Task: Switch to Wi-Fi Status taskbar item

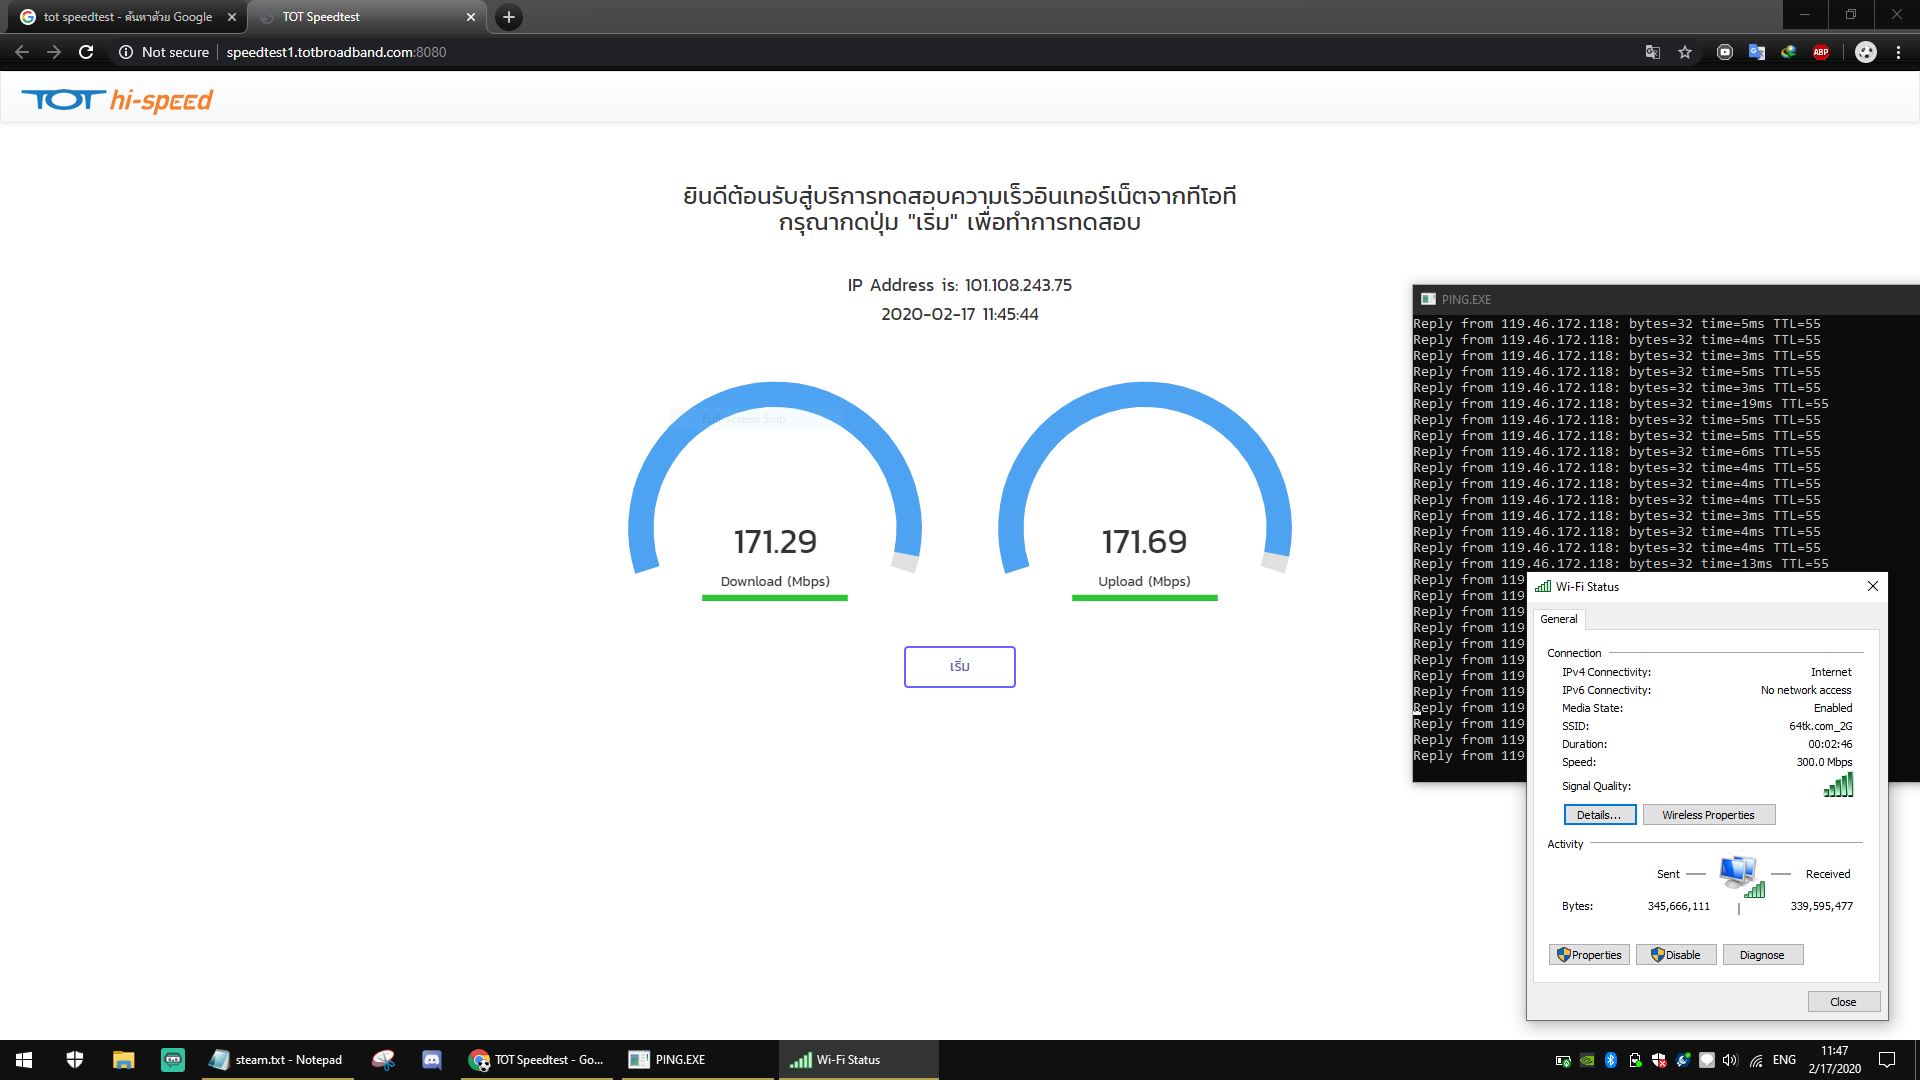Action: (x=858, y=1060)
